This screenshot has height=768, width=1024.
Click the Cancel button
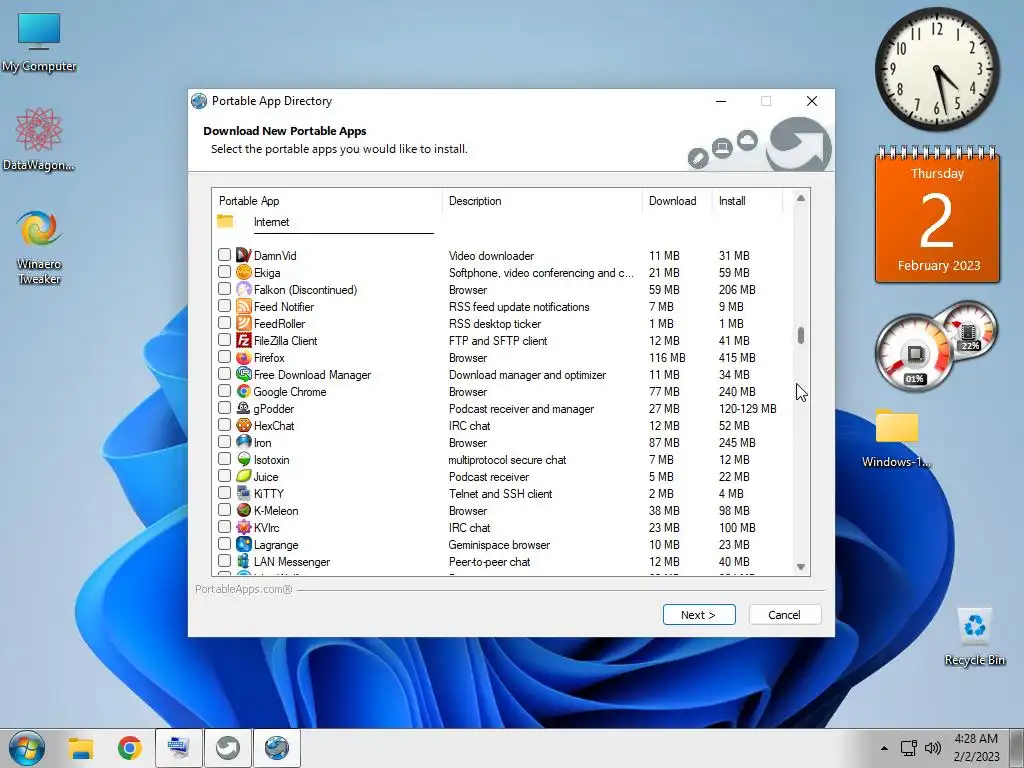click(784, 615)
